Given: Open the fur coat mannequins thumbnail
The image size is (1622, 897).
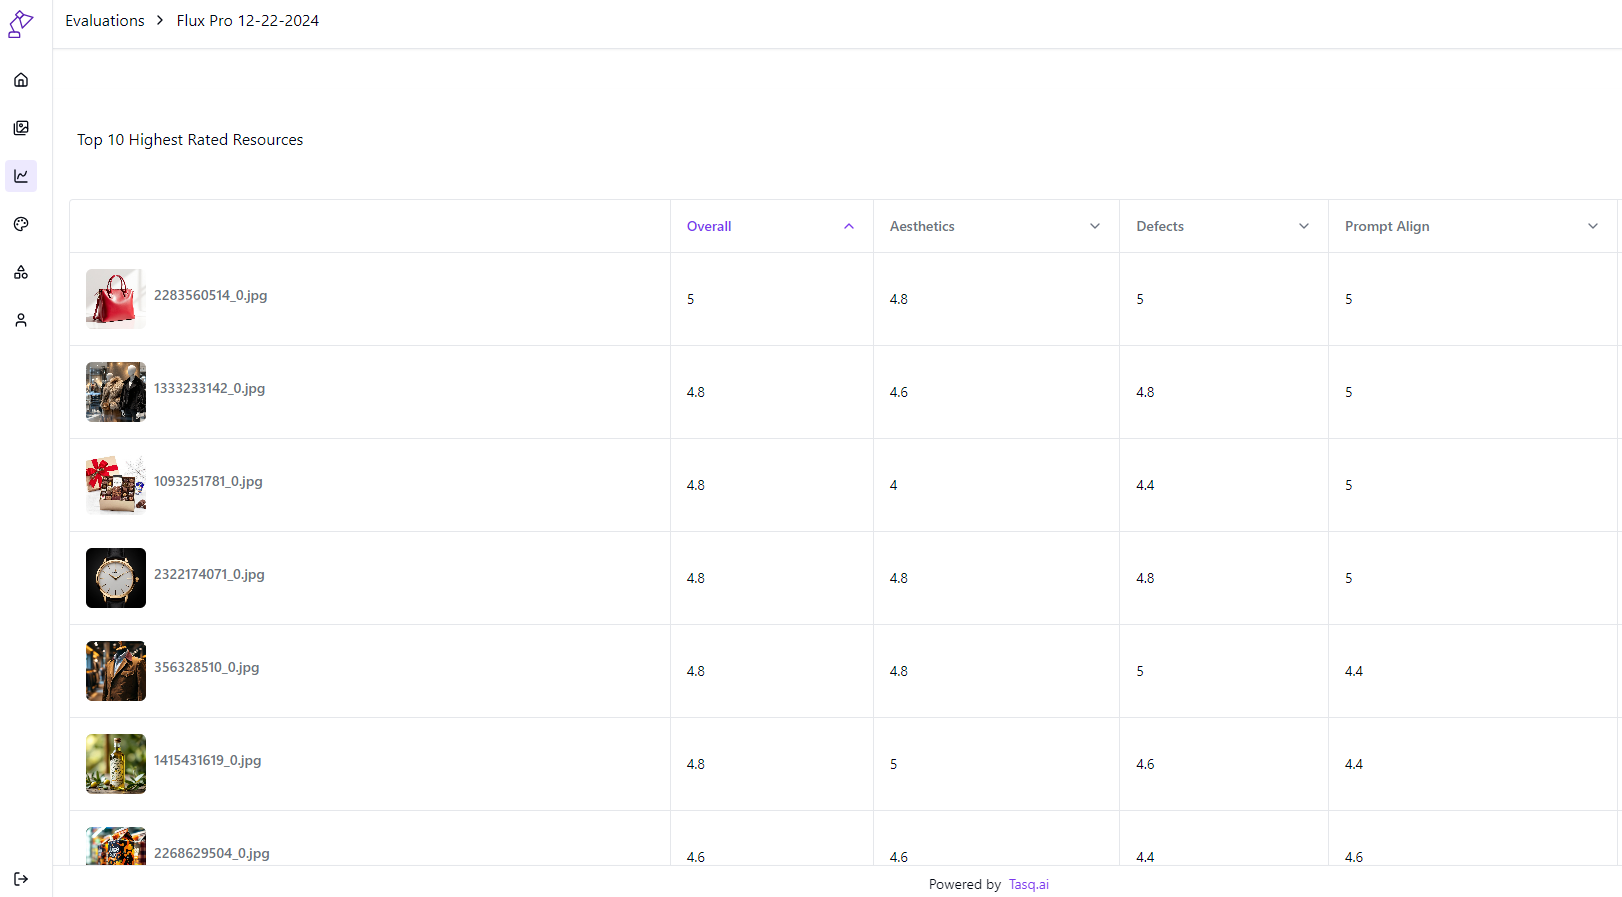Looking at the screenshot, I should pyautogui.click(x=116, y=392).
